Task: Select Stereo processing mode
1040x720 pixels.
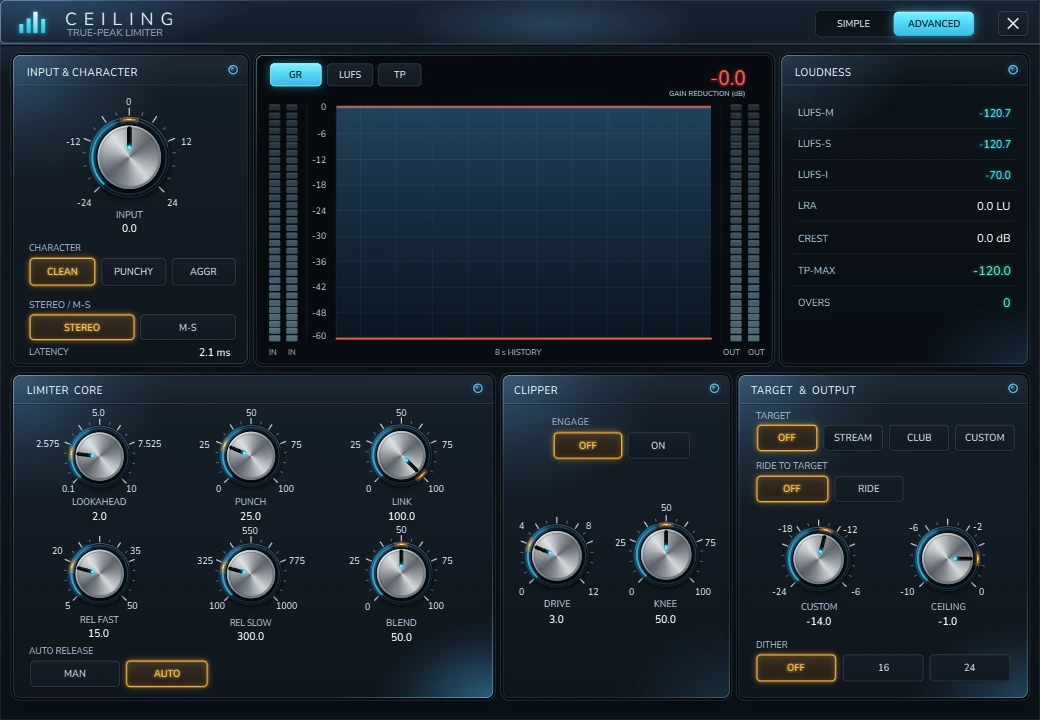Action: (82, 328)
